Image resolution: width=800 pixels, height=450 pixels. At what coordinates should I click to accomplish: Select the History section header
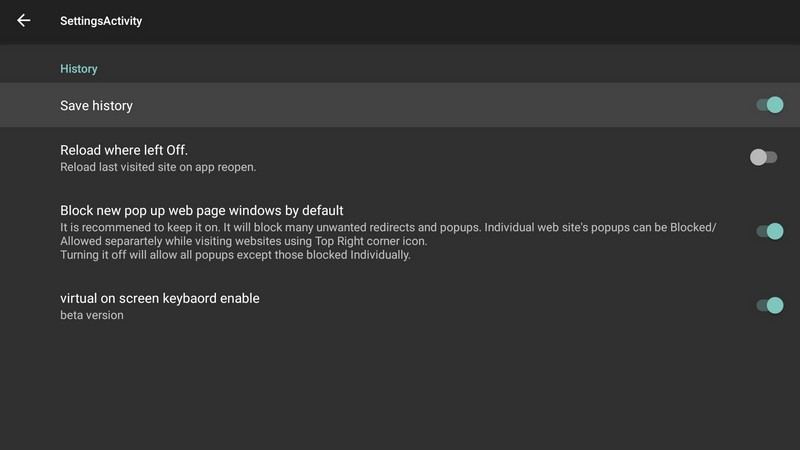tap(78, 69)
